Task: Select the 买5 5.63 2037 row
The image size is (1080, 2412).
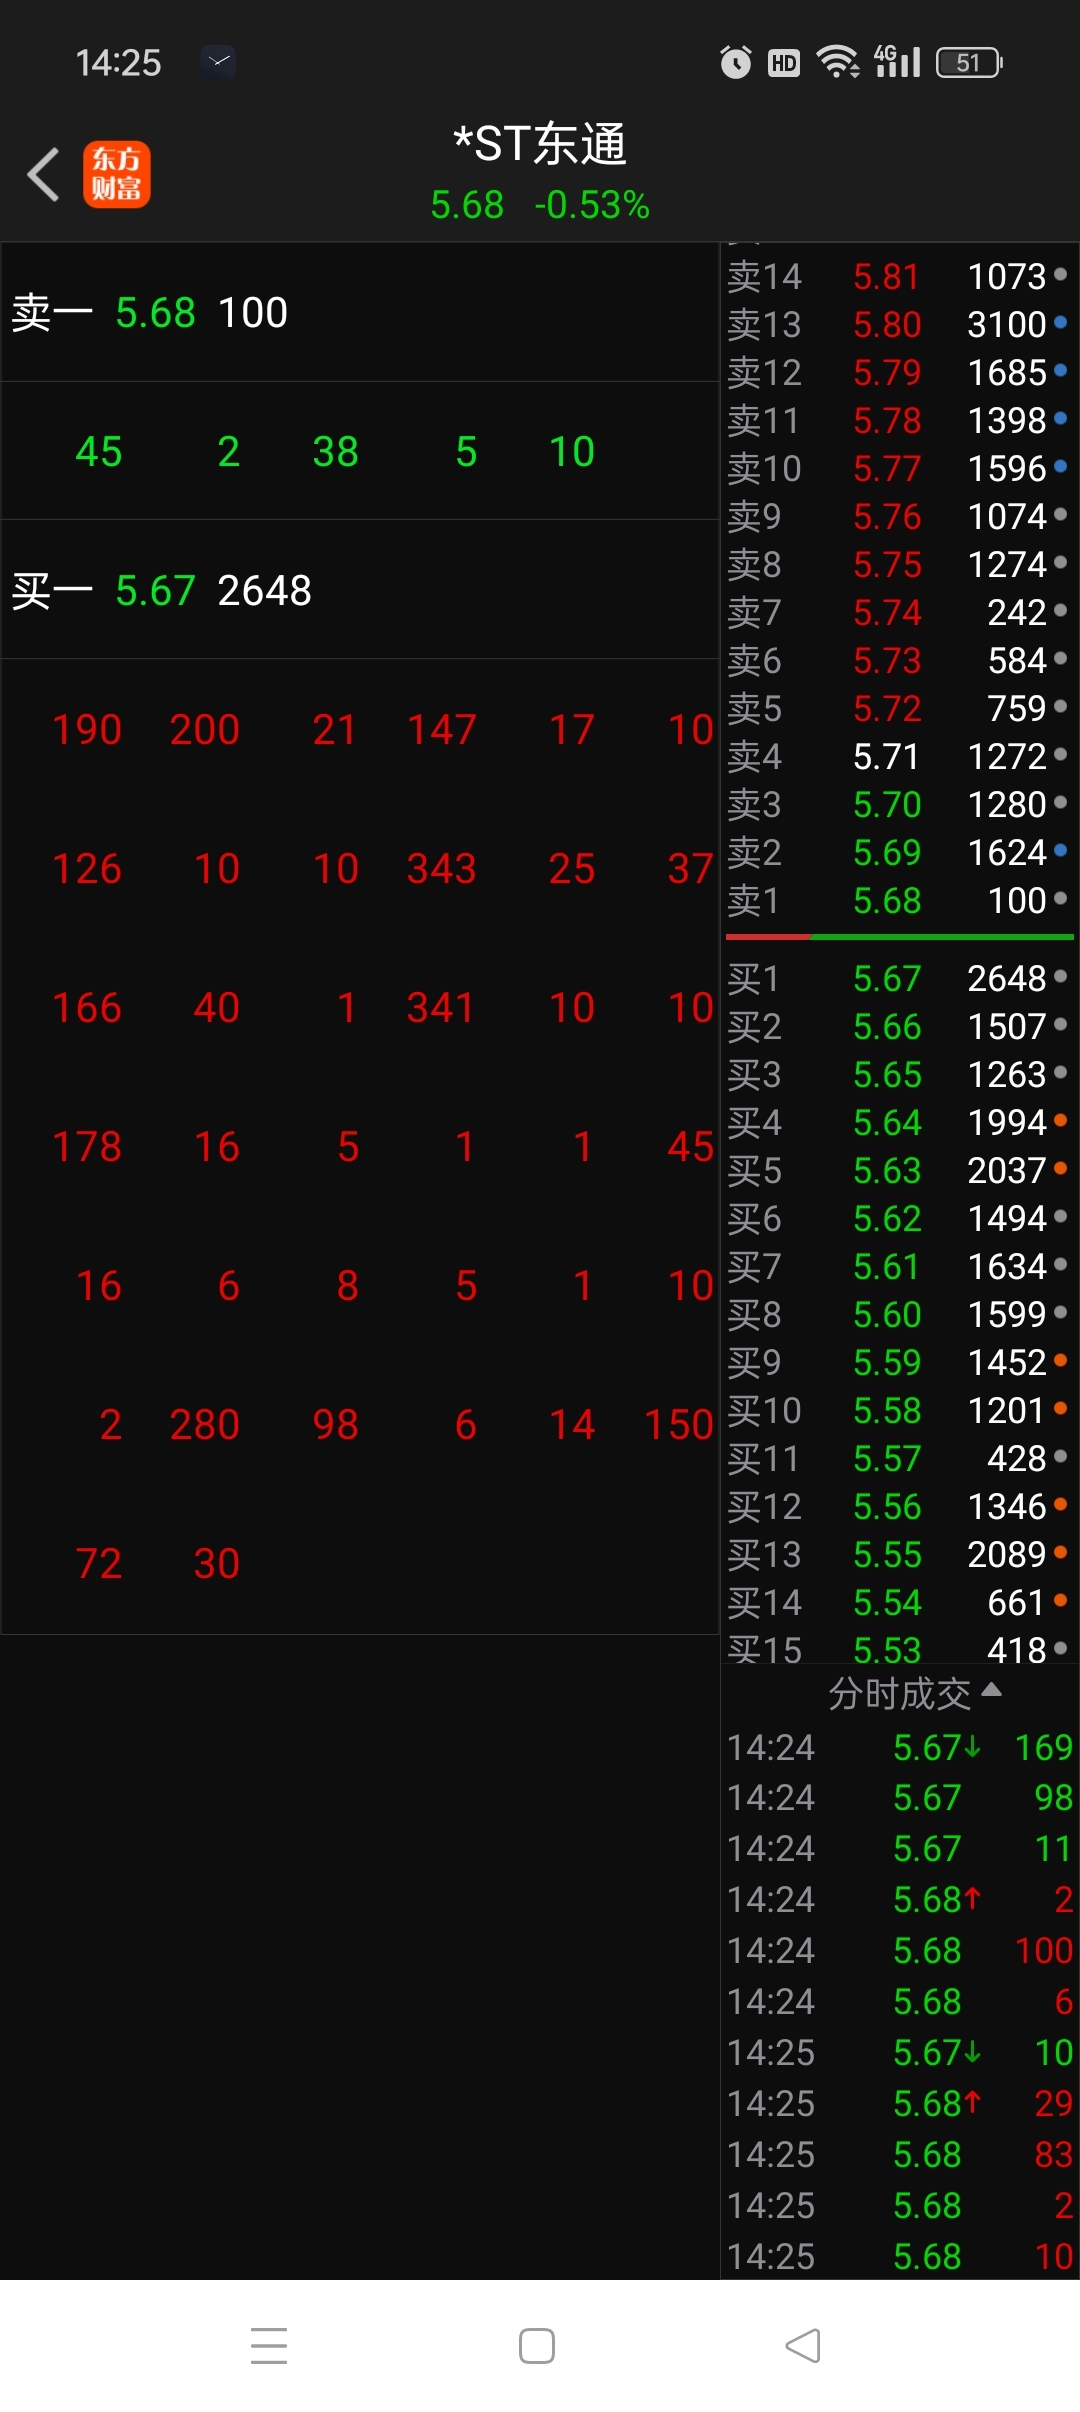Action: (x=898, y=1170)
